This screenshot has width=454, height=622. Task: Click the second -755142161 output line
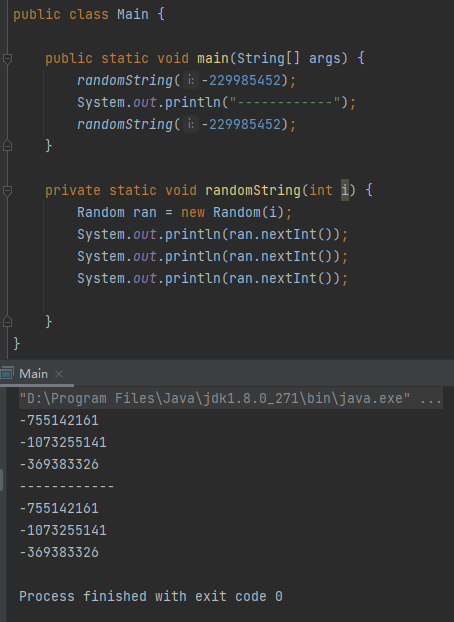pos(59,509)
